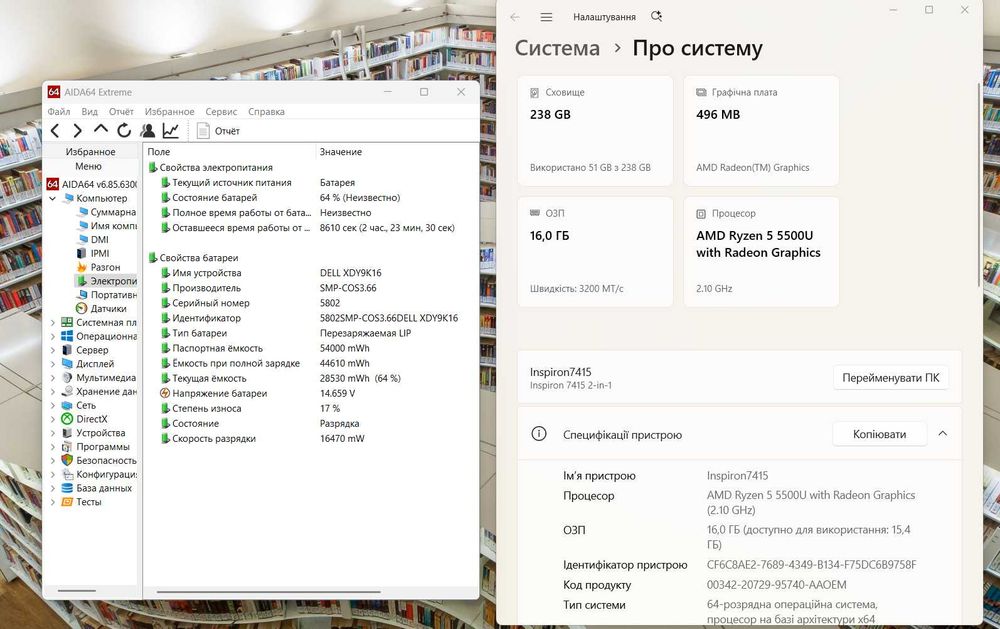This screenshot has height=629, width=1000.
Task: Select the Безопасность tree item
Action: click(99, 461)
